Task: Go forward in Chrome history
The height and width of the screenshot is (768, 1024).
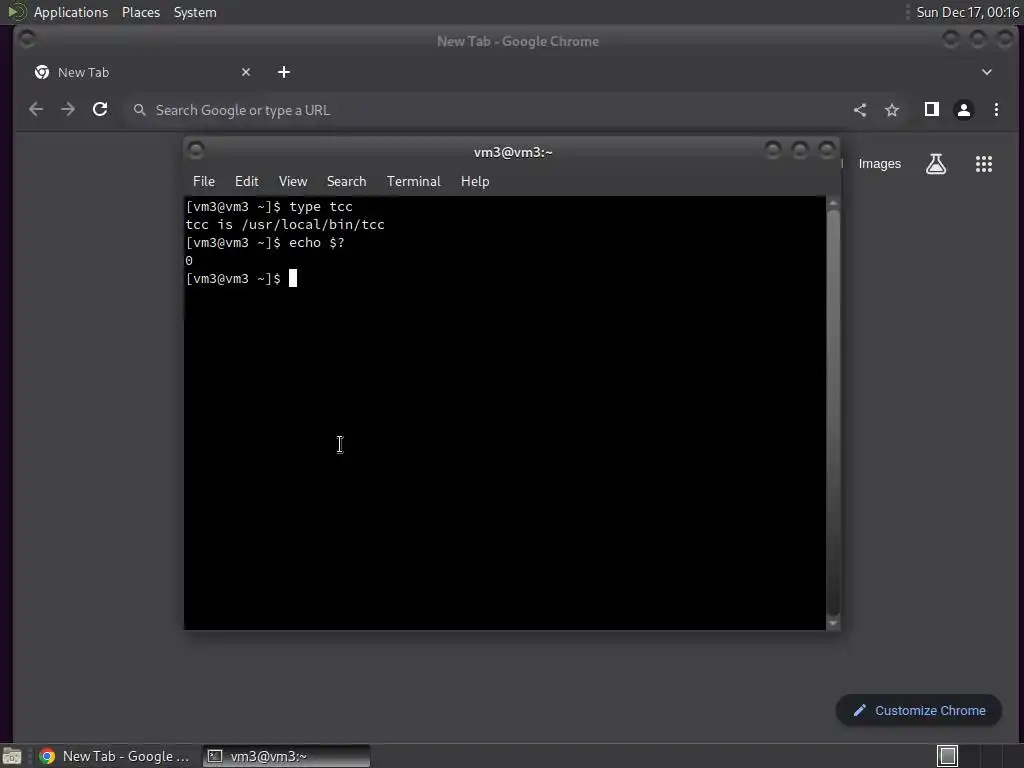Action: point(68,110)
